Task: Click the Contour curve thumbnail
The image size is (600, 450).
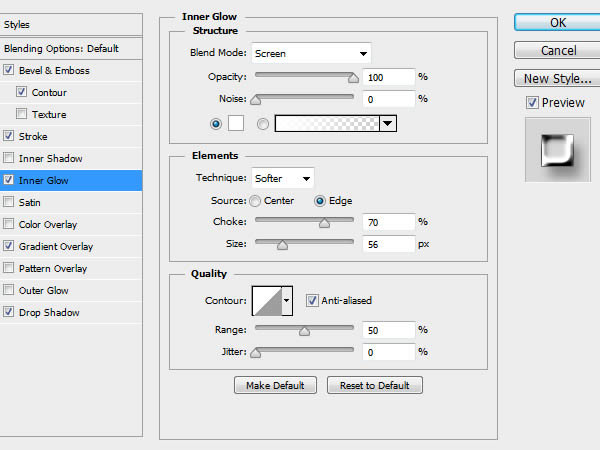Action: coord(267,301)
